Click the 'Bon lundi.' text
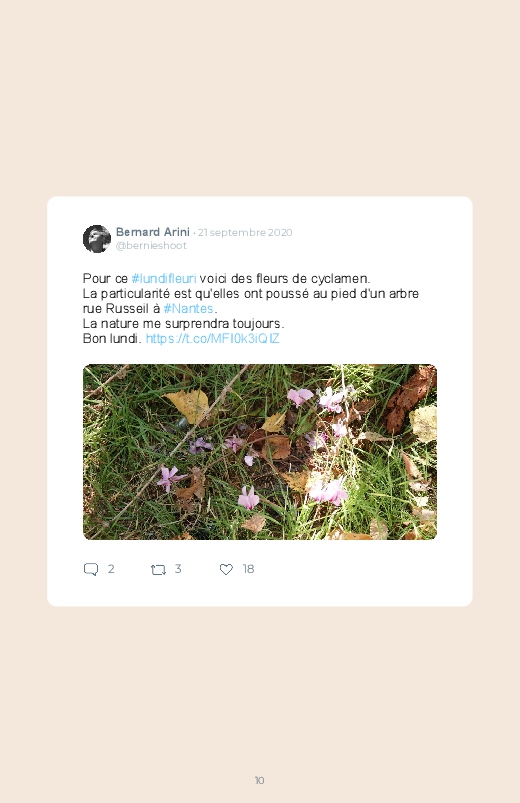520x803 pixels. point(112,339)
